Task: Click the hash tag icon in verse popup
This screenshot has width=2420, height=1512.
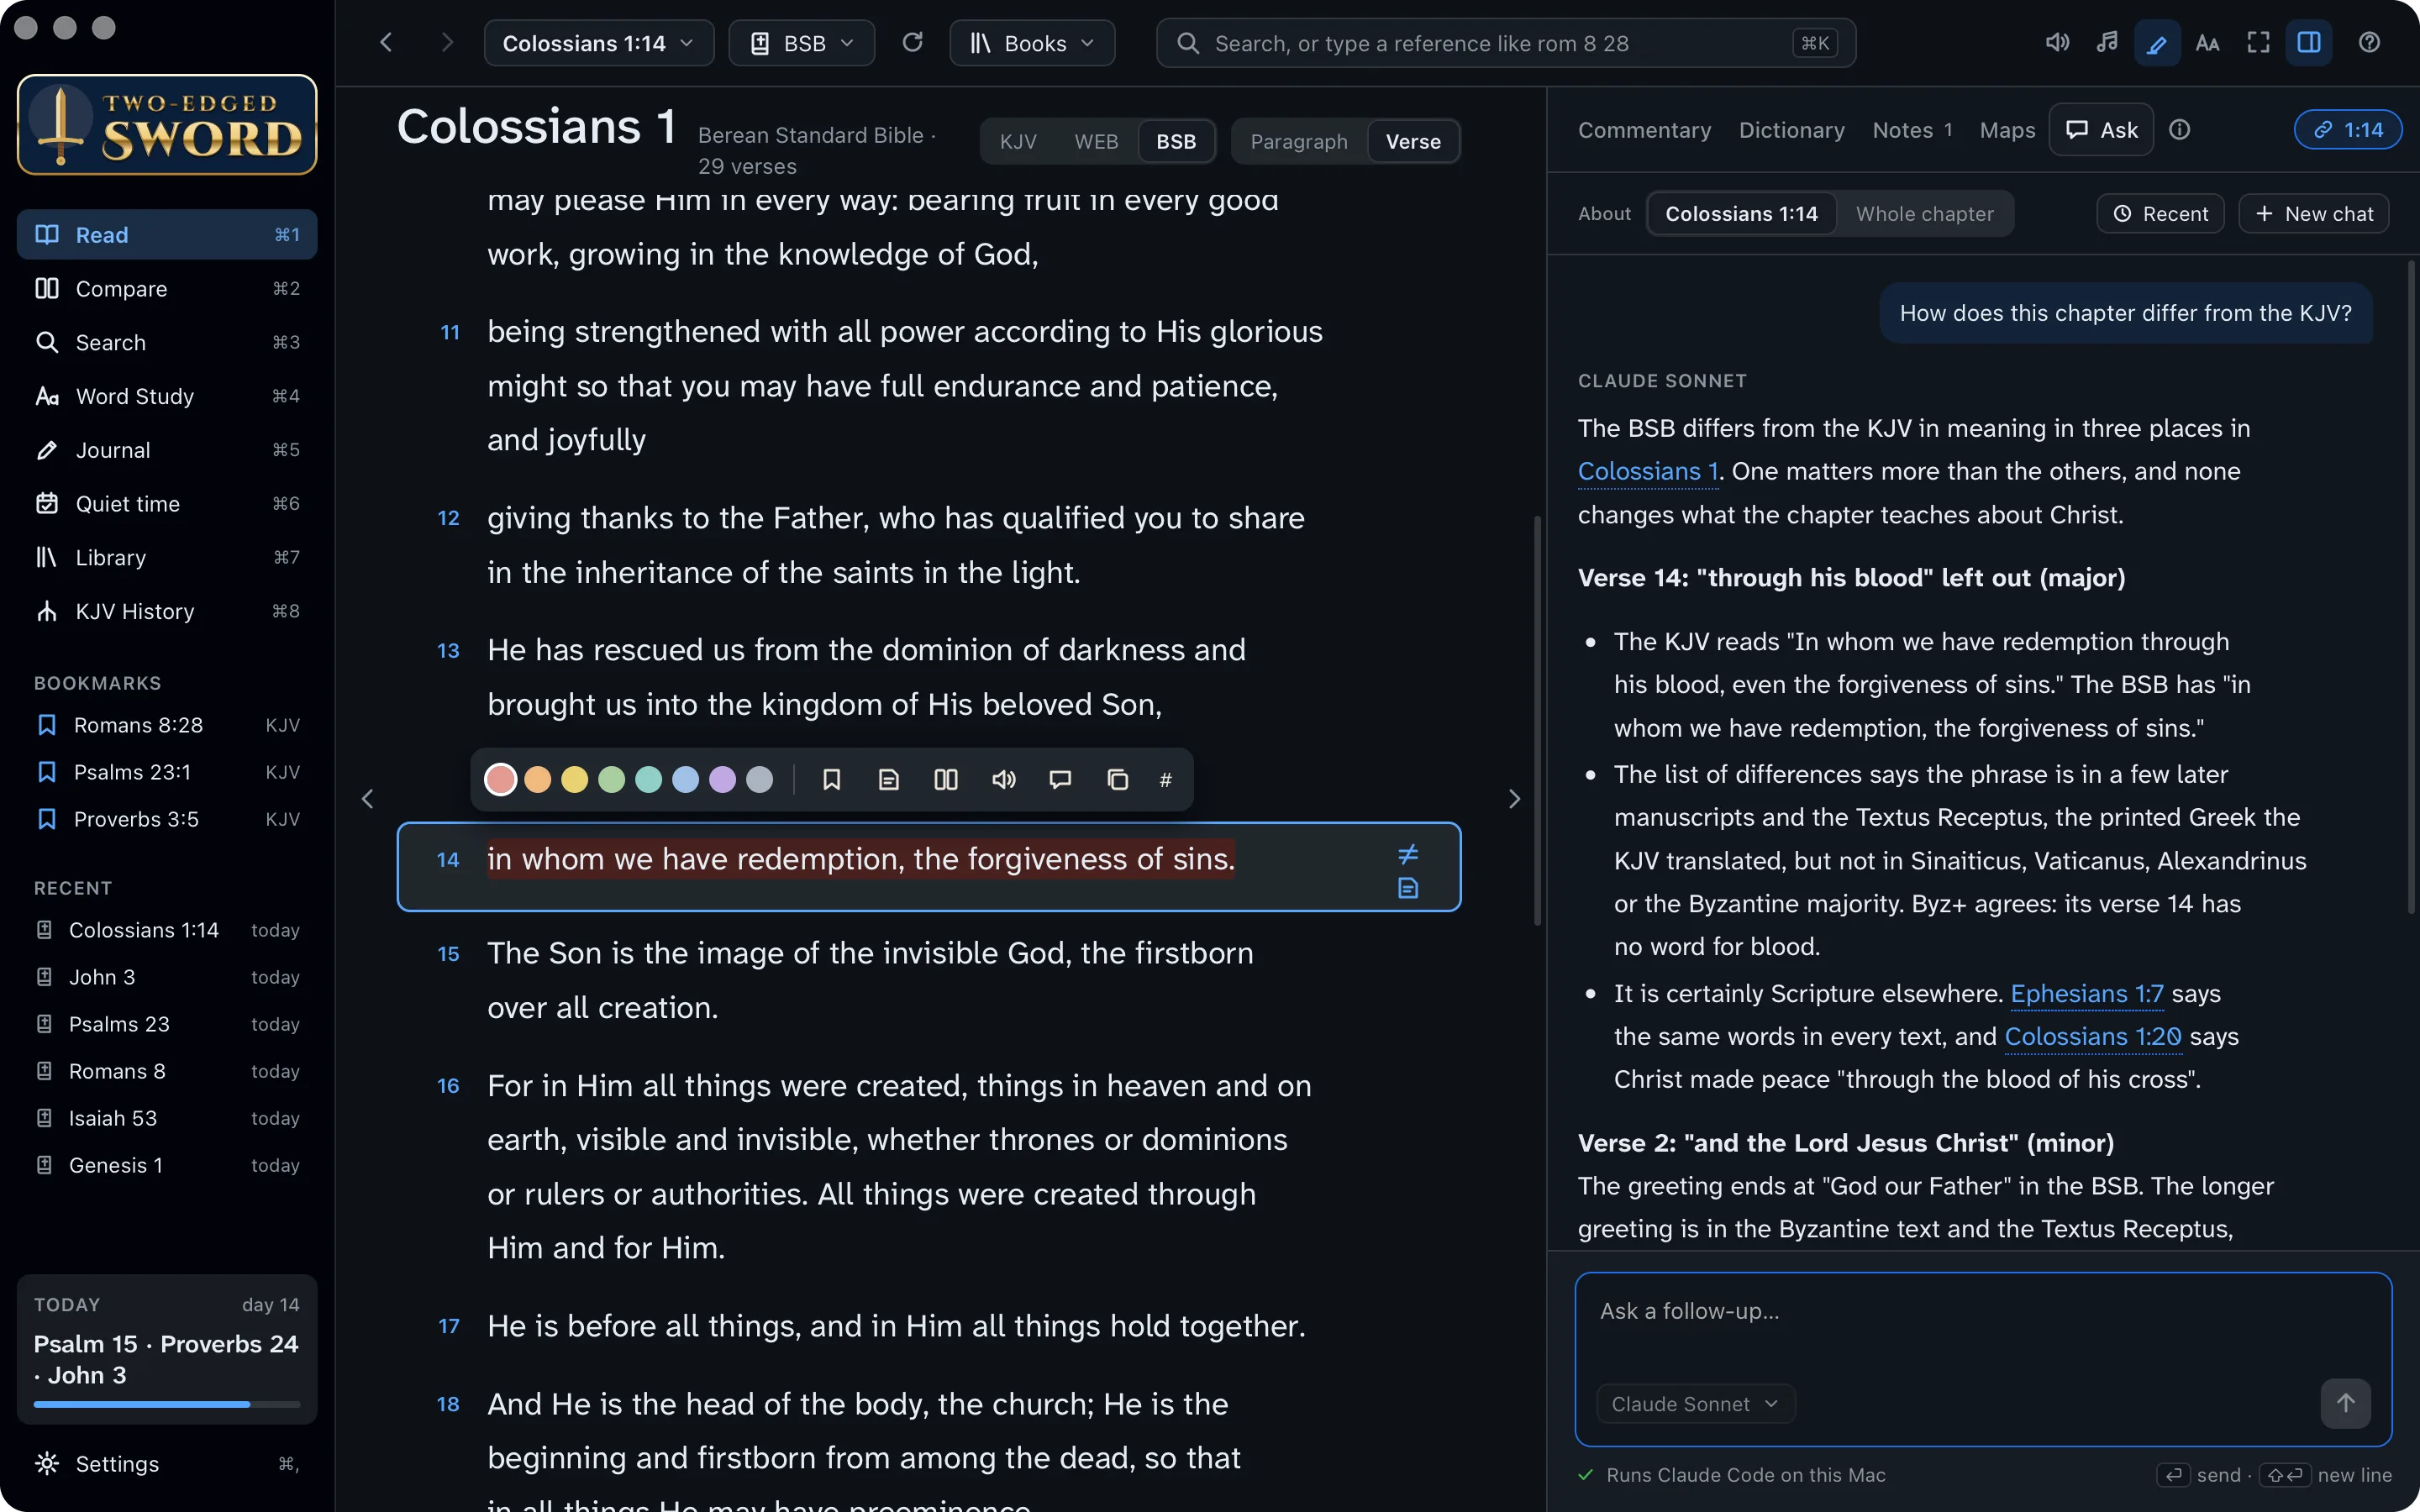Action: 1165,780
